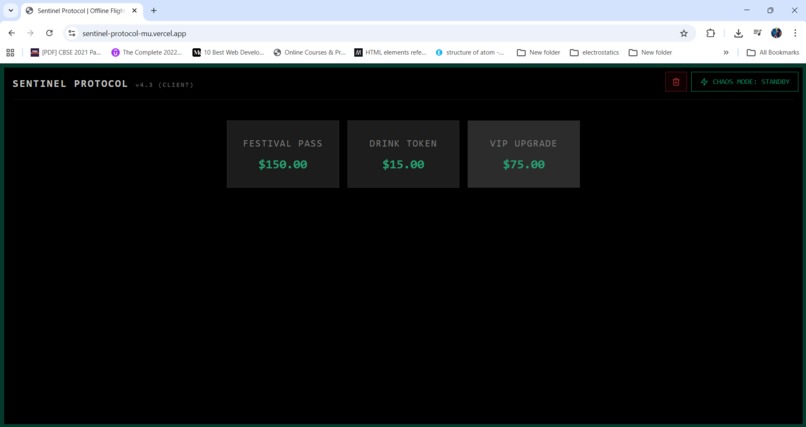This screenshot has width=806, height=427.
Task: Open Chrome three-dot menu
Action: [795, 33]
